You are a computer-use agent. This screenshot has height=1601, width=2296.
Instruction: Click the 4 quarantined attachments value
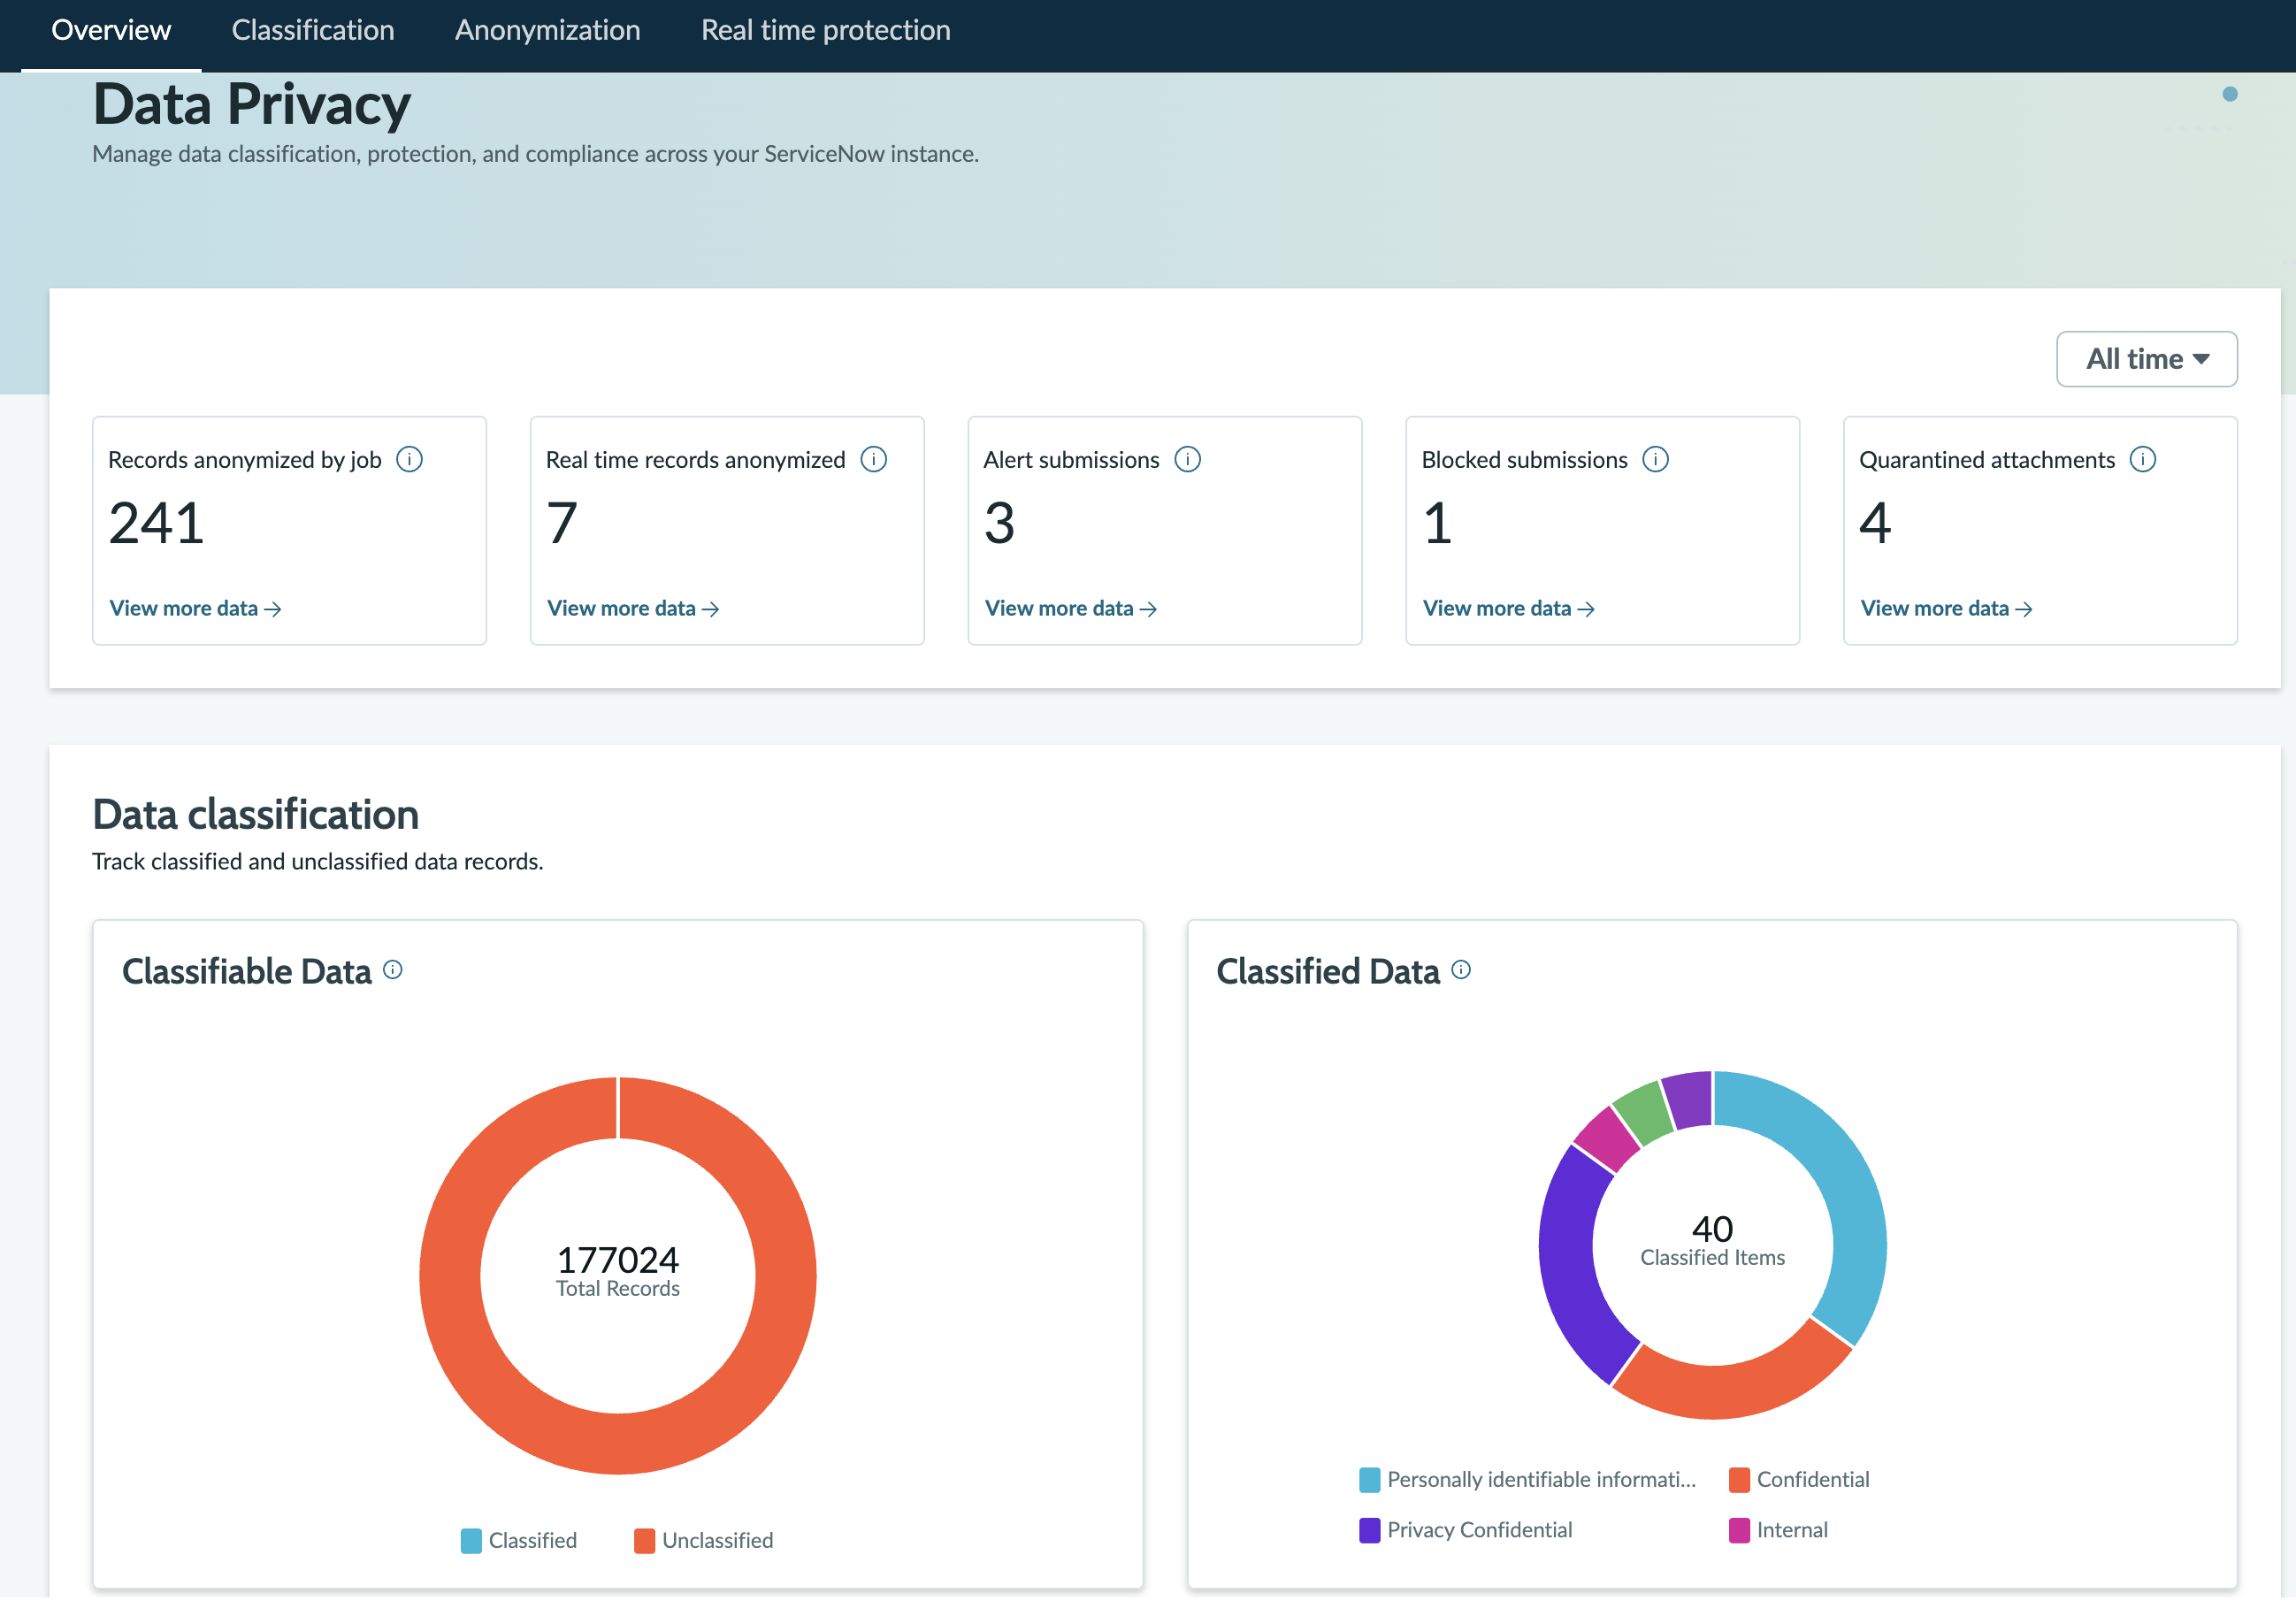pyautogui.click(x=1875, y=524)
